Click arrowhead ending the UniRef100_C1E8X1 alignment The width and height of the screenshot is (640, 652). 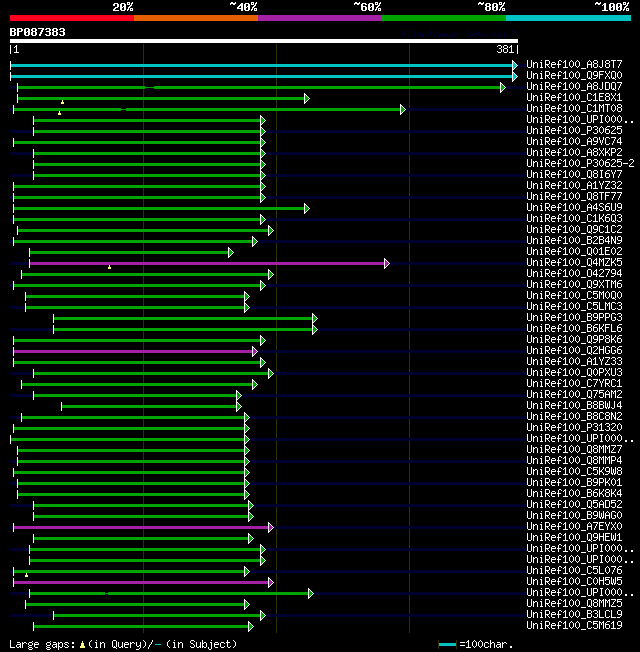(x=307, y=99)
